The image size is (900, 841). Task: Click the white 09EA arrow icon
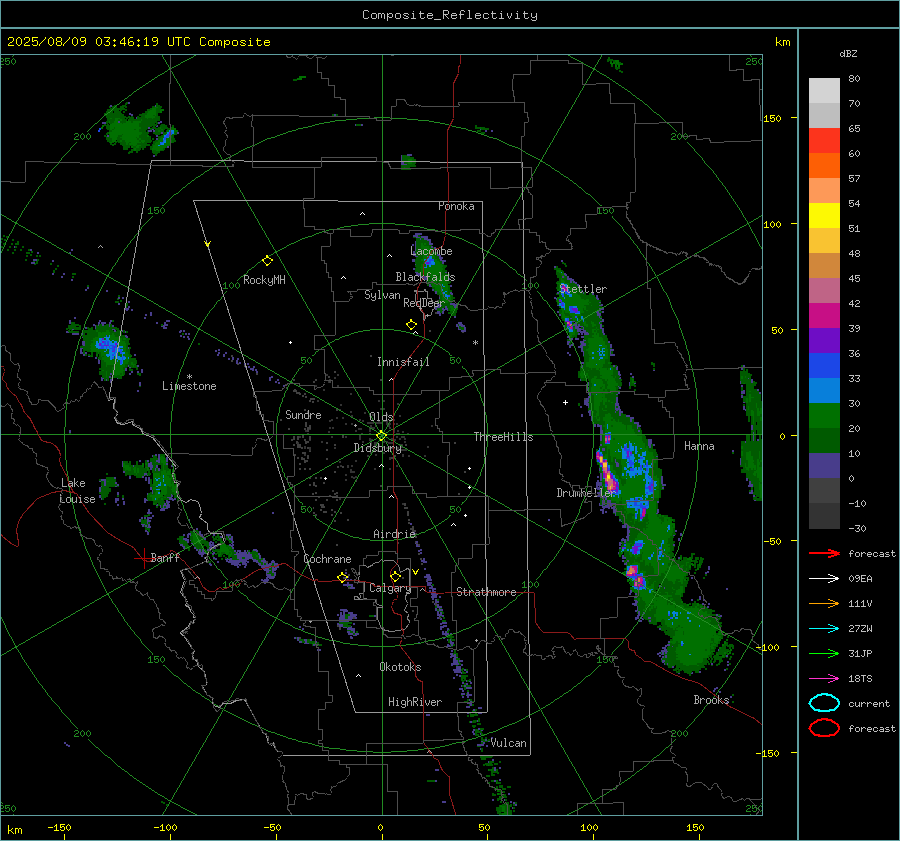824,578
